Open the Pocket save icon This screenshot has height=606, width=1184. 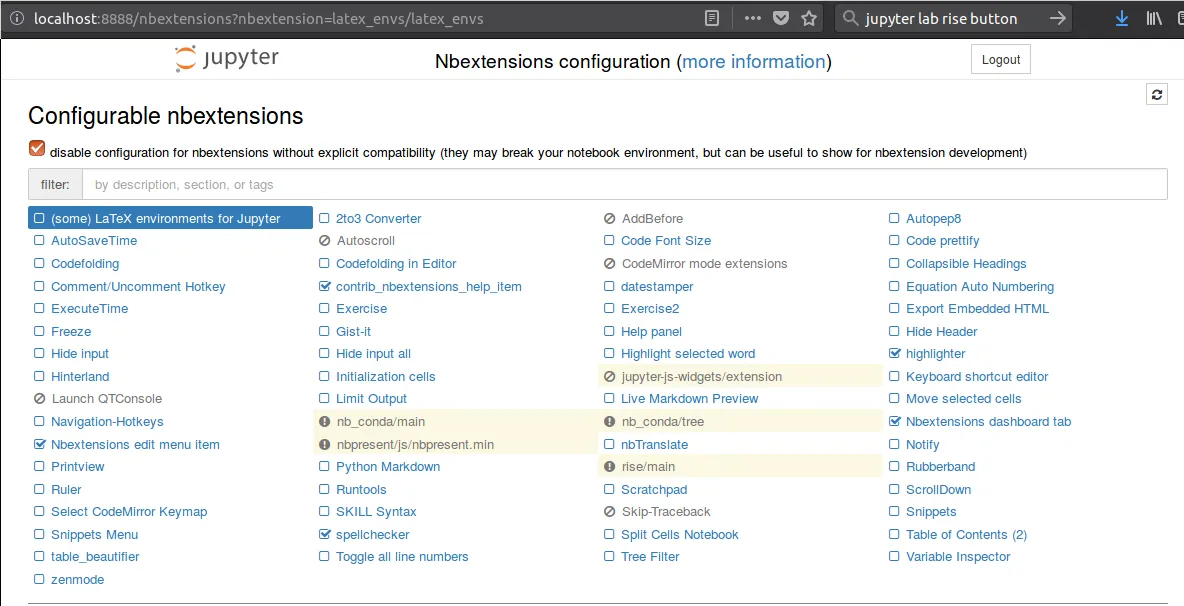tap(781, 18)
